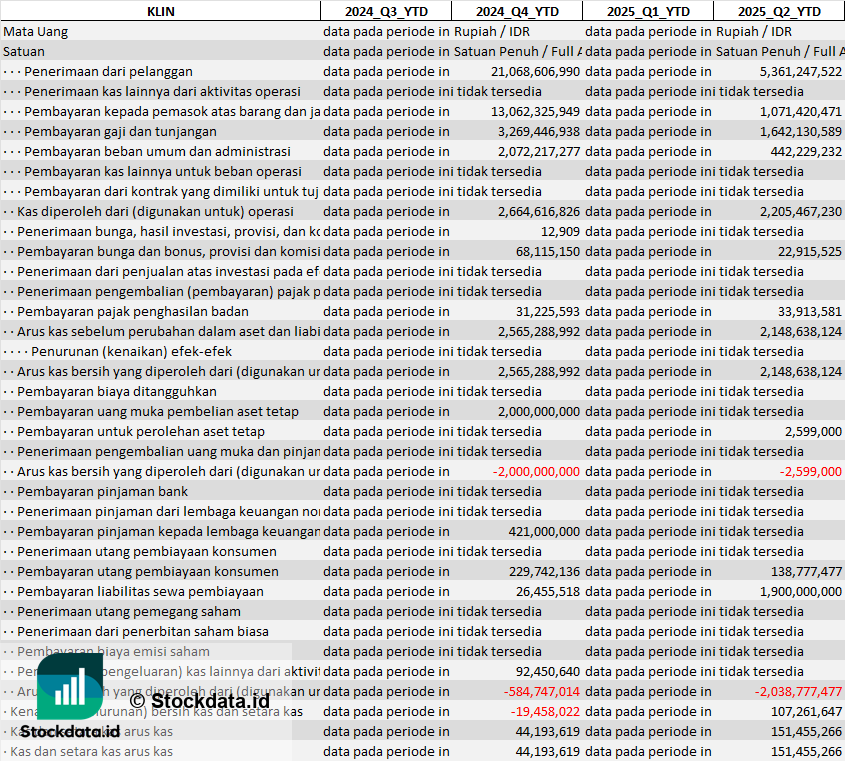
Task: Select last-row value 44,193,619
Action: (548, 751)
